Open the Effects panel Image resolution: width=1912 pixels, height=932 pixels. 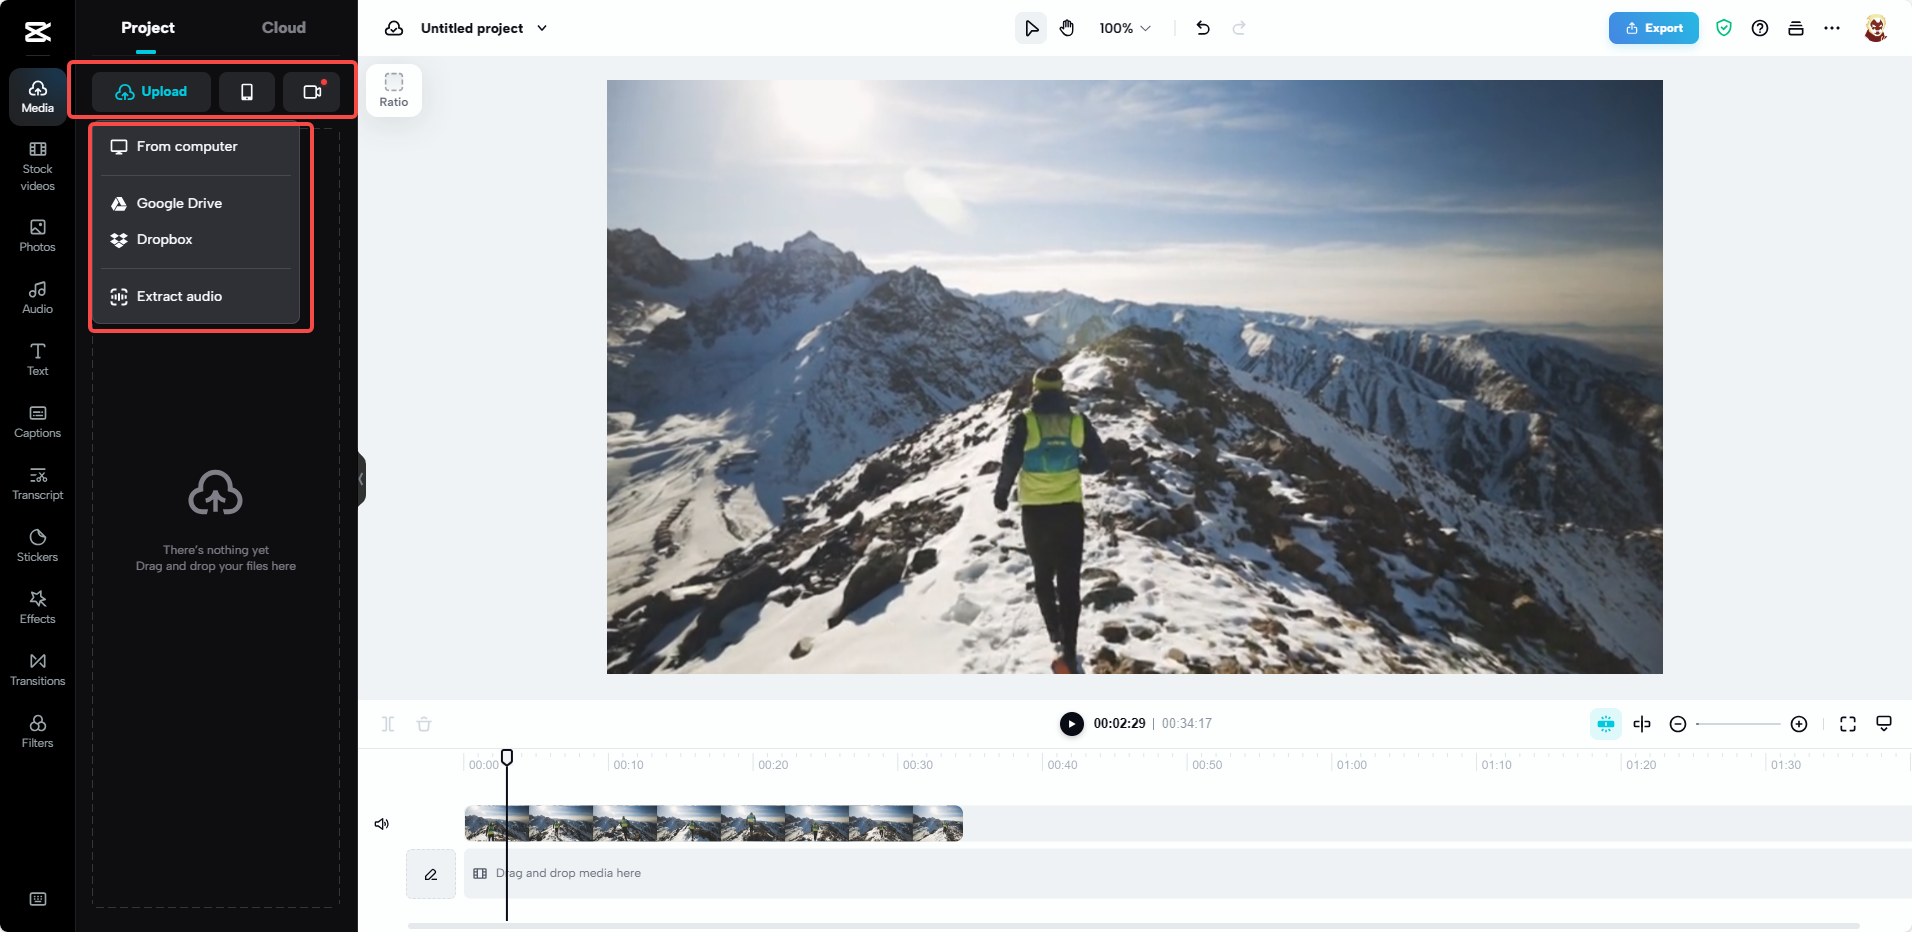38,608
